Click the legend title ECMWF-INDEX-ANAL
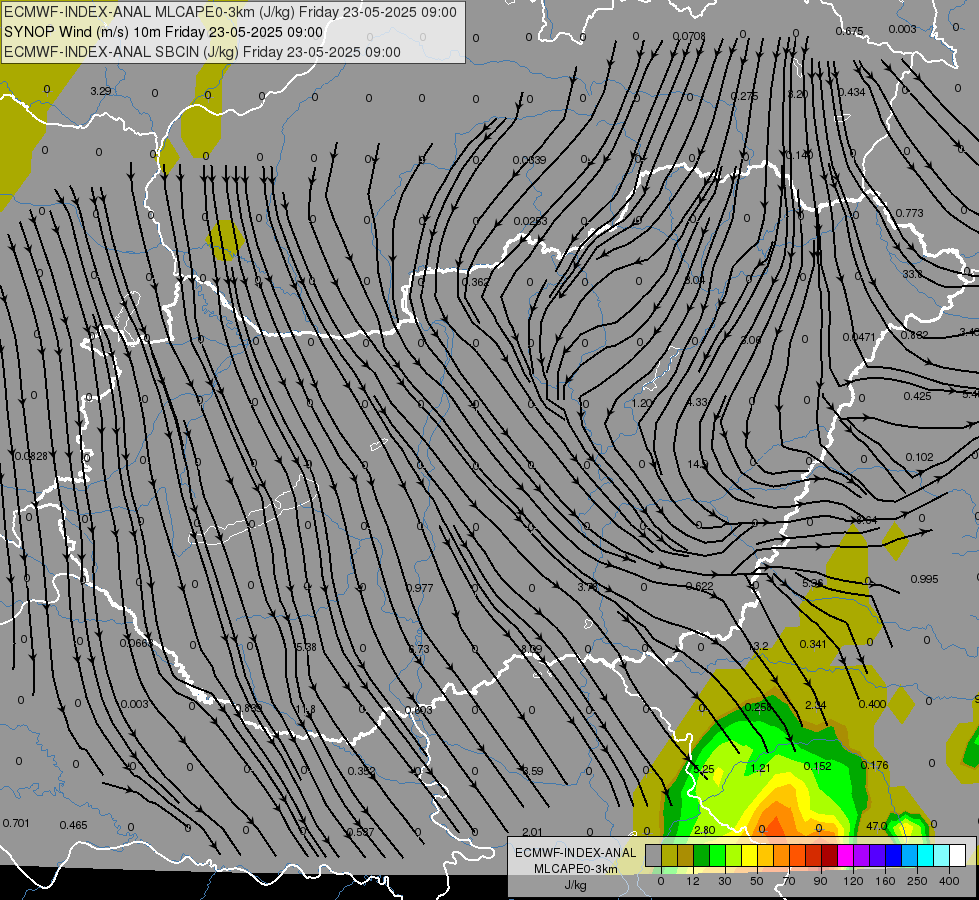The height and width of the screenshot is (900, 979). [x=575, y=853]
